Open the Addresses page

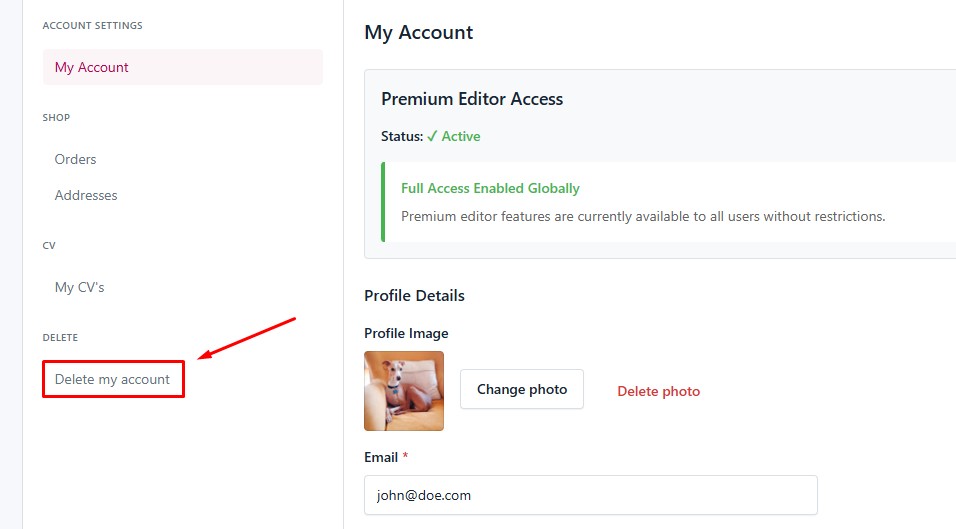(86, 196)
